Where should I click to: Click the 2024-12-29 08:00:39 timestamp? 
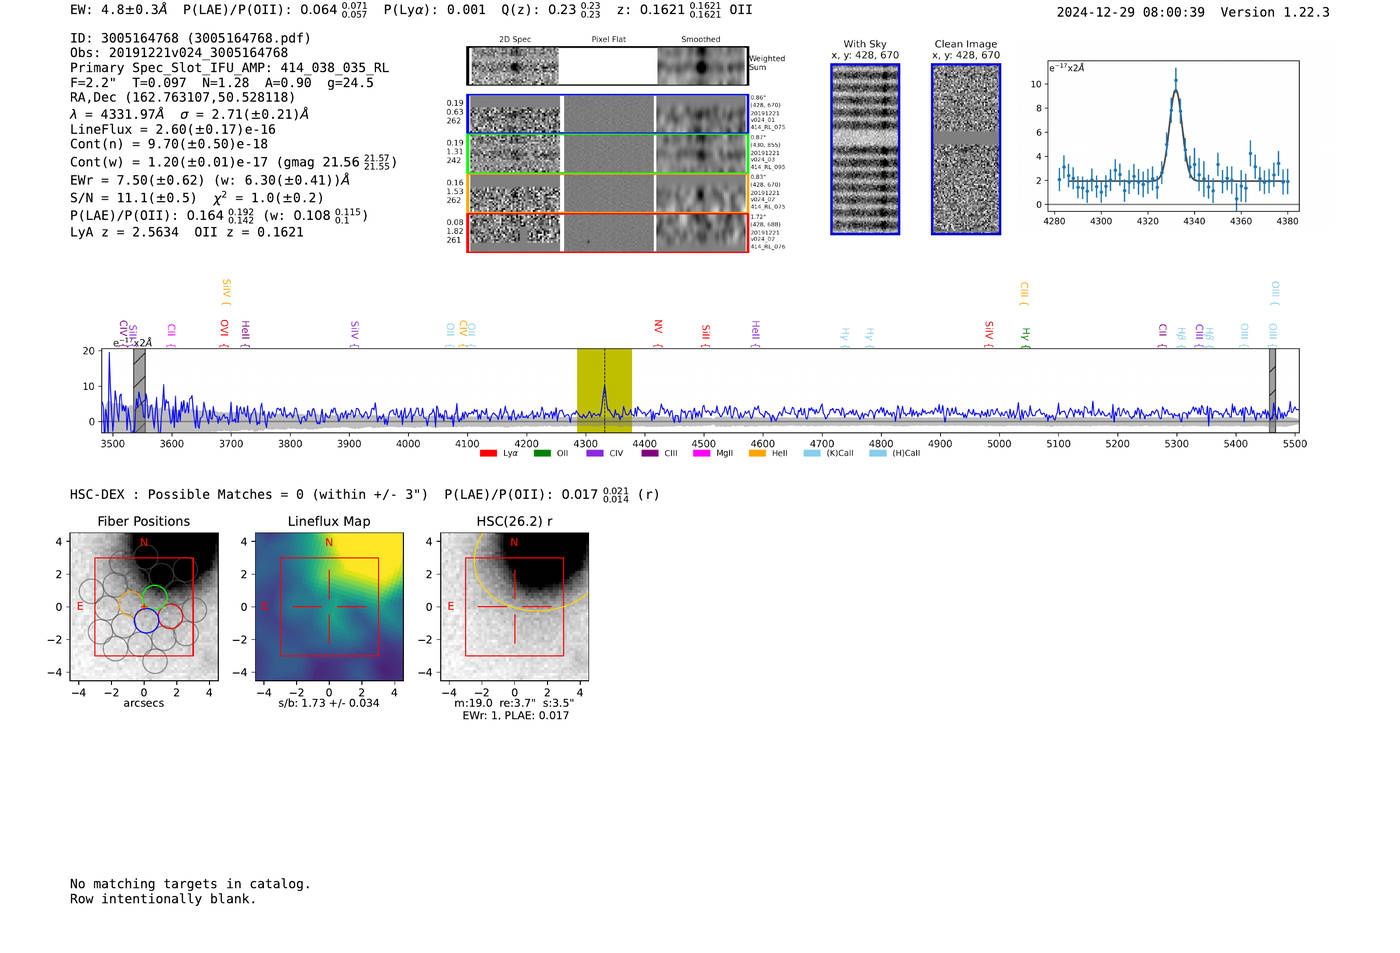[1131, 12]
